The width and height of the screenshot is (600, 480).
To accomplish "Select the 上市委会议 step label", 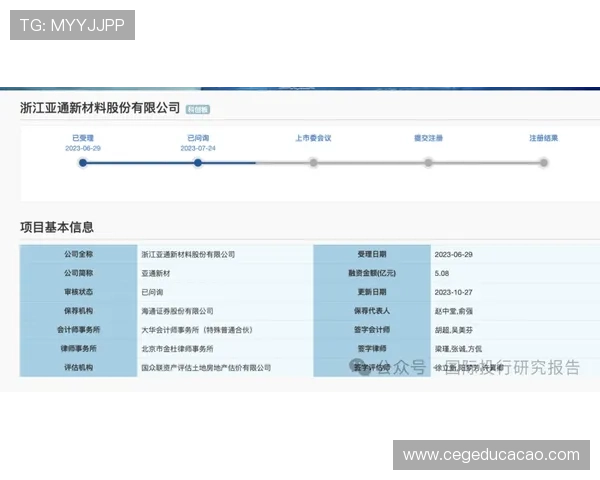I will point(313,138).
